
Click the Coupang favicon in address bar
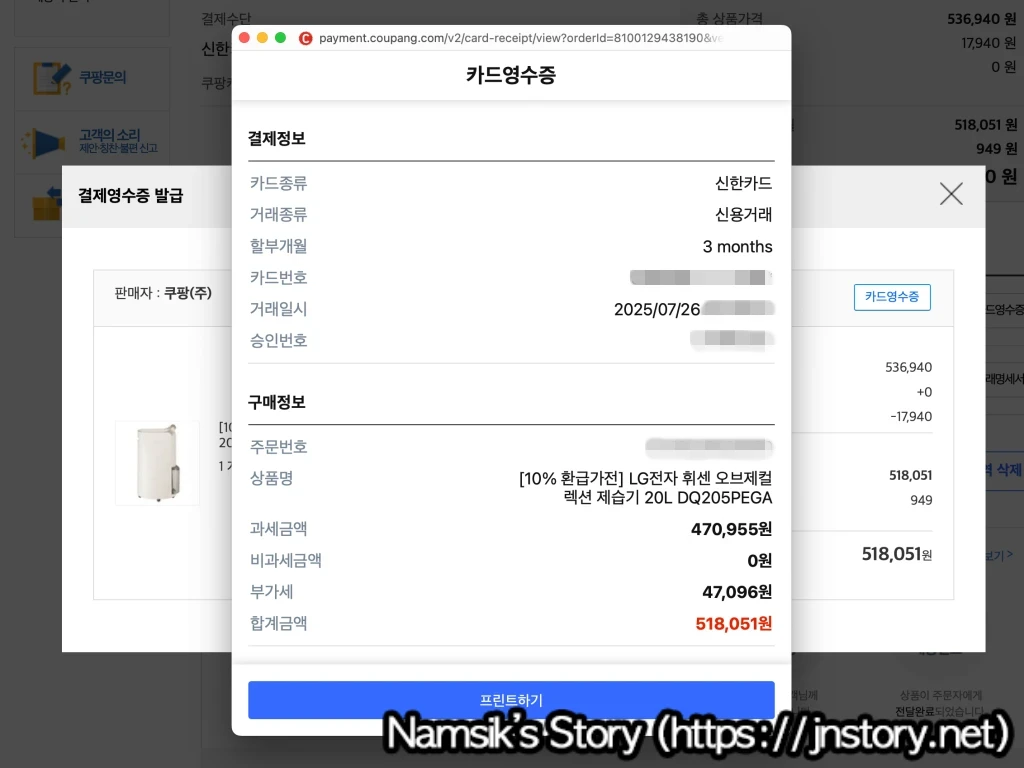[x=306, y=38]
